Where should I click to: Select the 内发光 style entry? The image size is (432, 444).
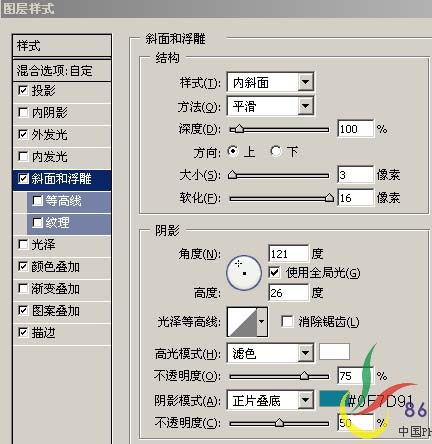(x=62, y=157)
